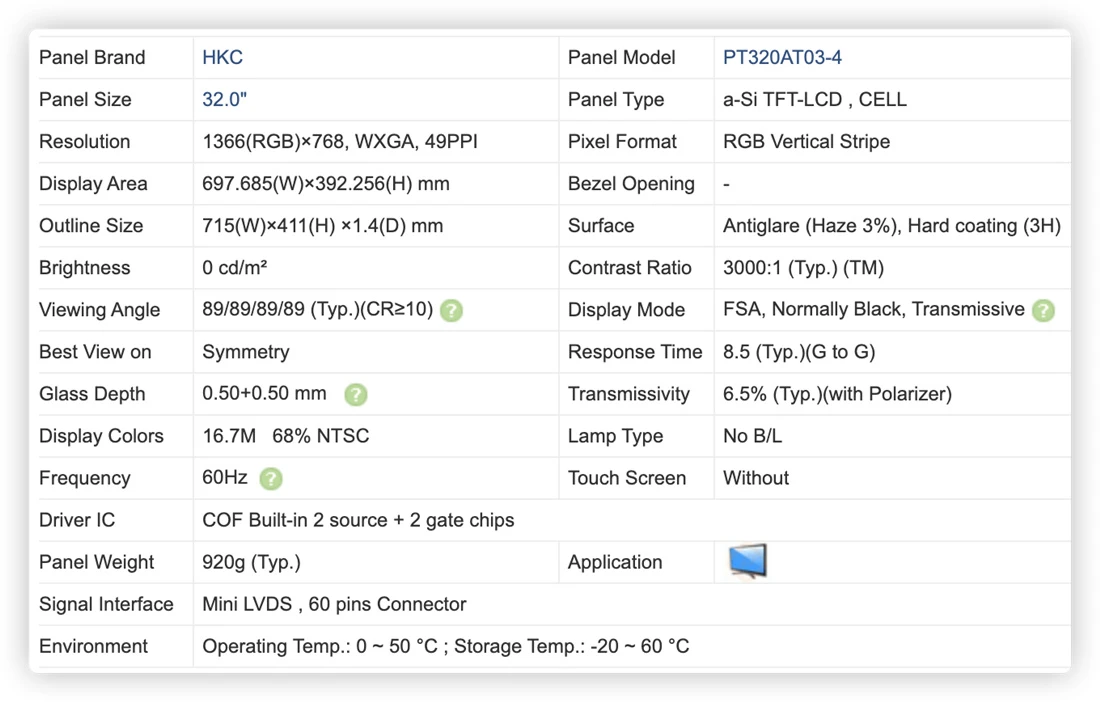Click the Lamp Type label
1100x702 pixels.
[615, 436]
